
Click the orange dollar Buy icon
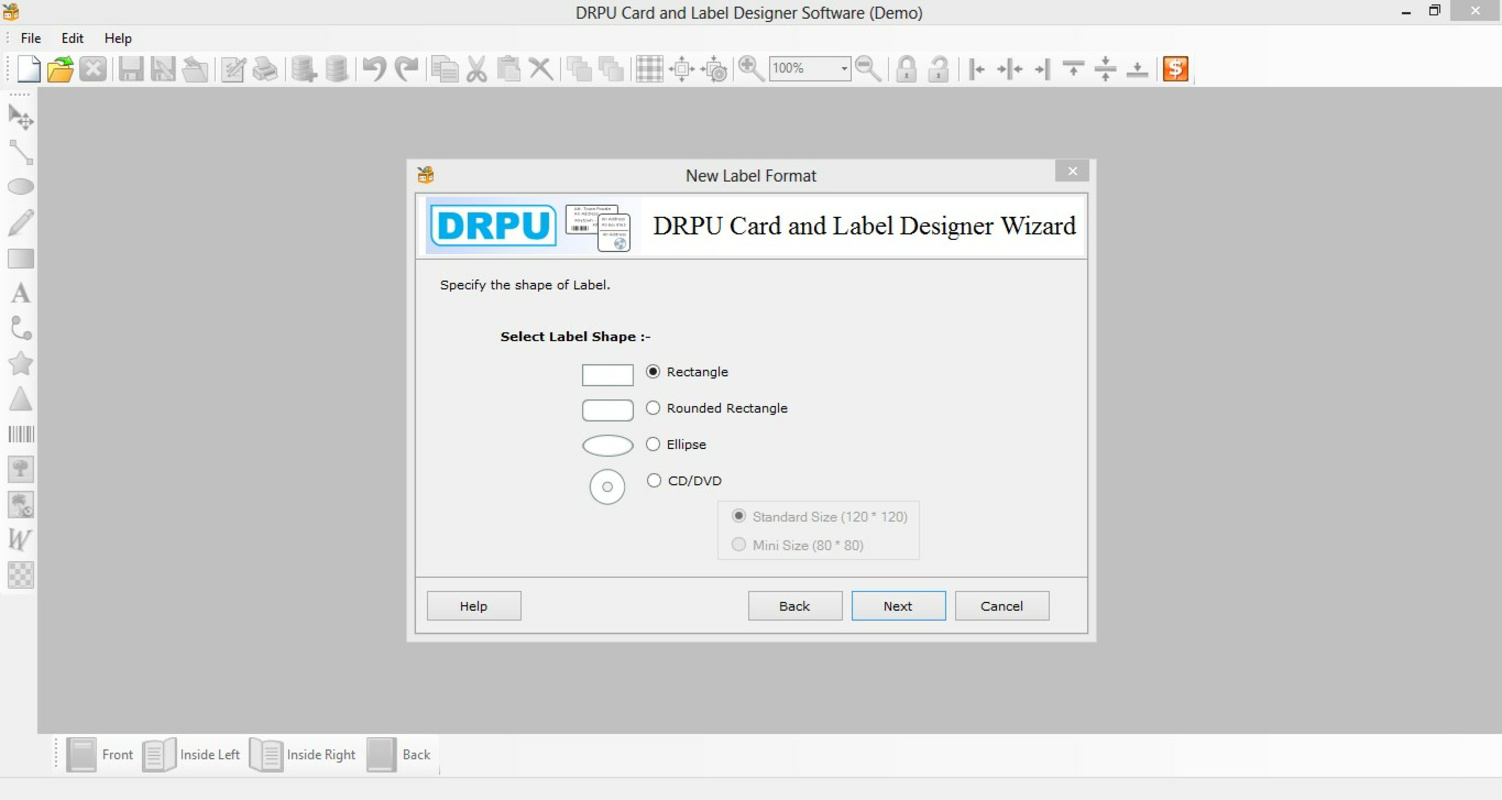click(1176, 69)
